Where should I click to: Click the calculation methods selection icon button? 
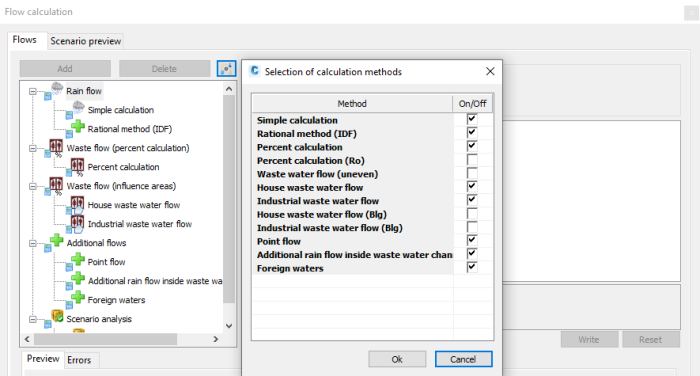click(x=226, y=69)
